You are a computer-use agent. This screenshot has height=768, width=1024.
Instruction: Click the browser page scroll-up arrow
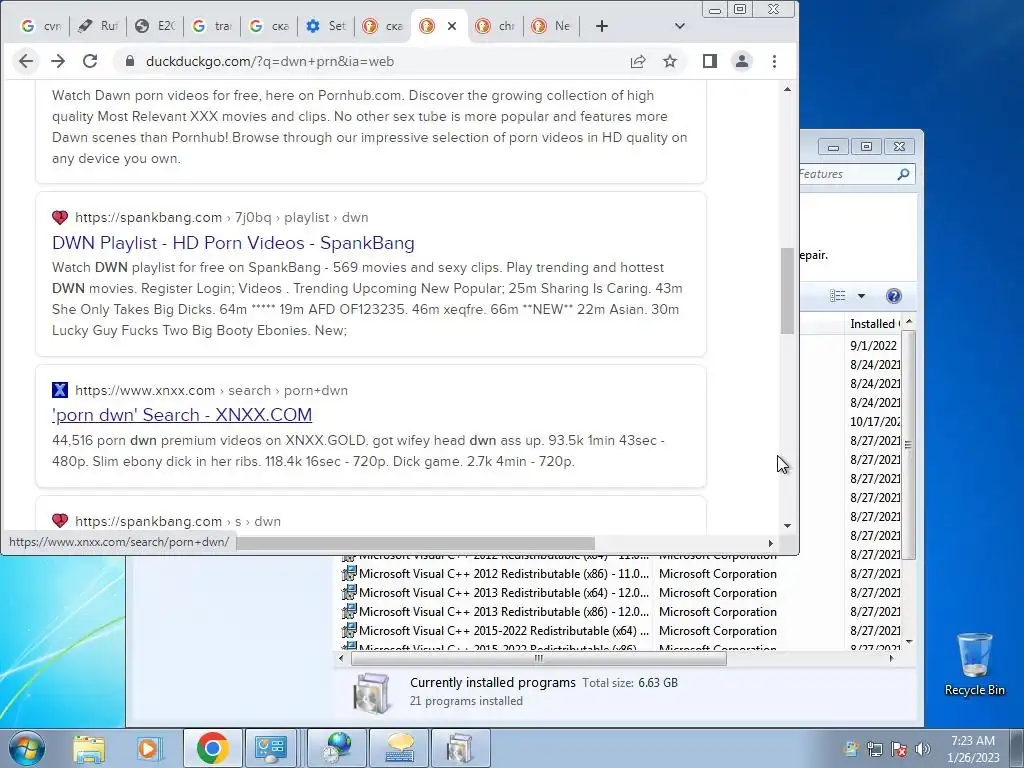point(788,89)
